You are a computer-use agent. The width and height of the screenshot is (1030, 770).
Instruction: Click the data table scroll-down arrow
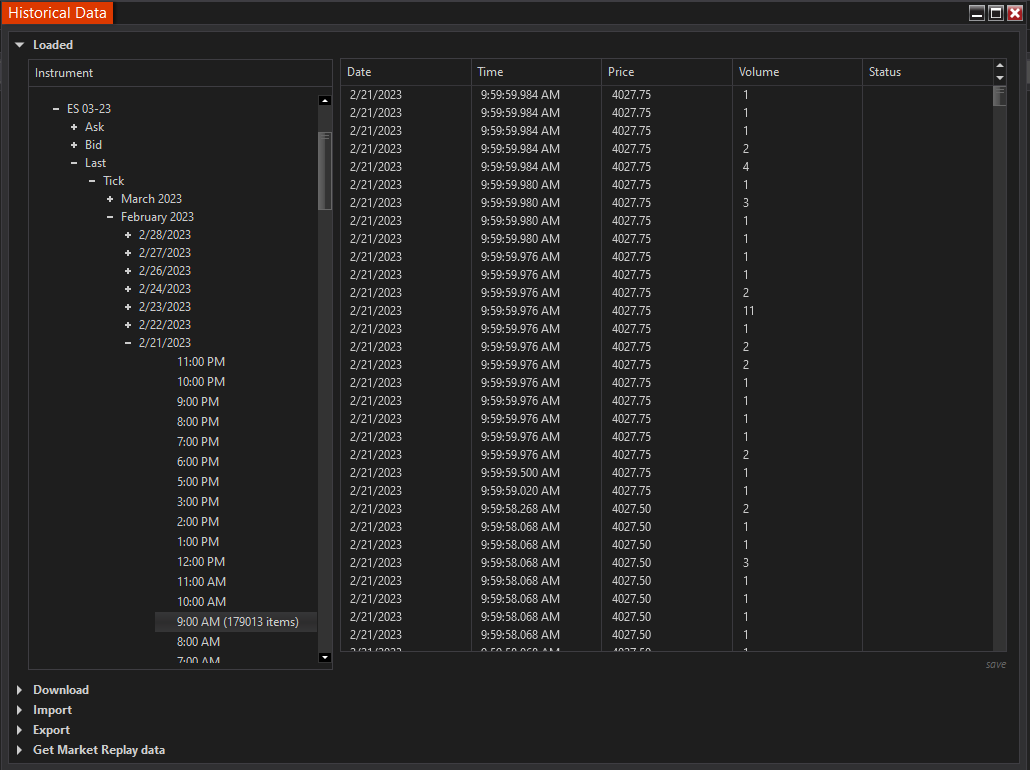1000,78
